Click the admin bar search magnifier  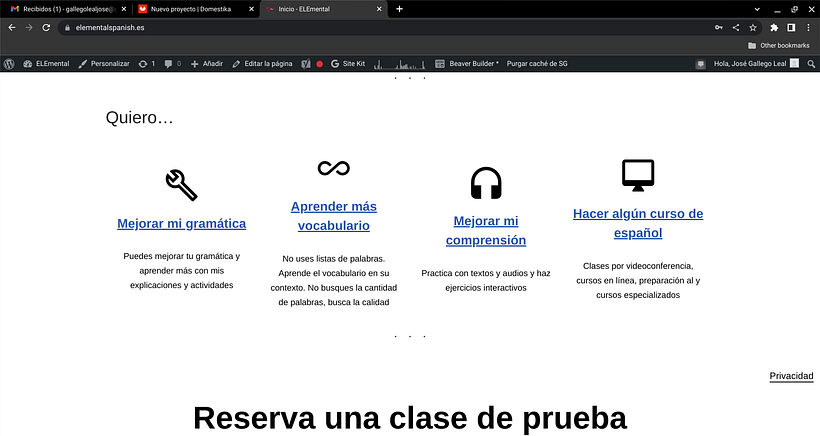pyautogui.click(x=811, y=64)
